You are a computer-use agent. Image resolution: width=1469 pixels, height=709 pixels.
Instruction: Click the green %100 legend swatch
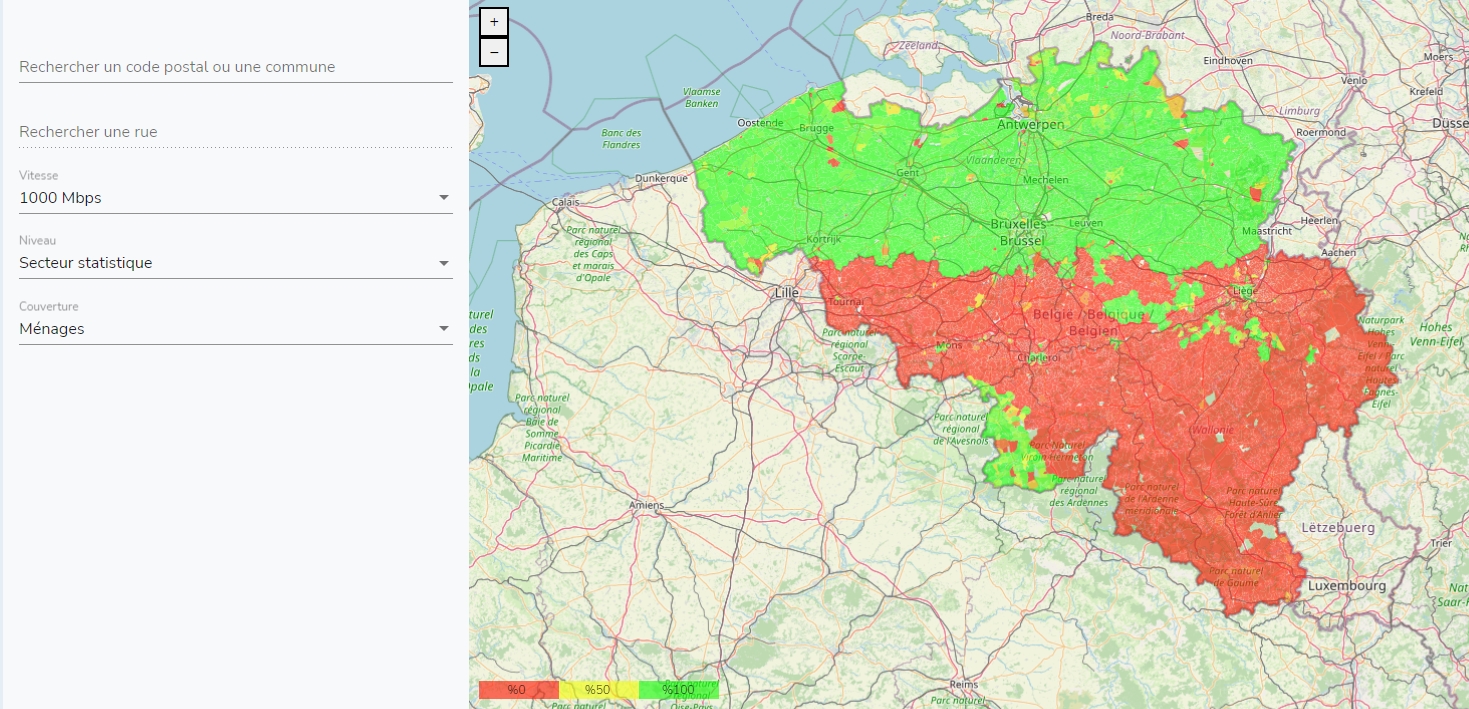point(678,690)
